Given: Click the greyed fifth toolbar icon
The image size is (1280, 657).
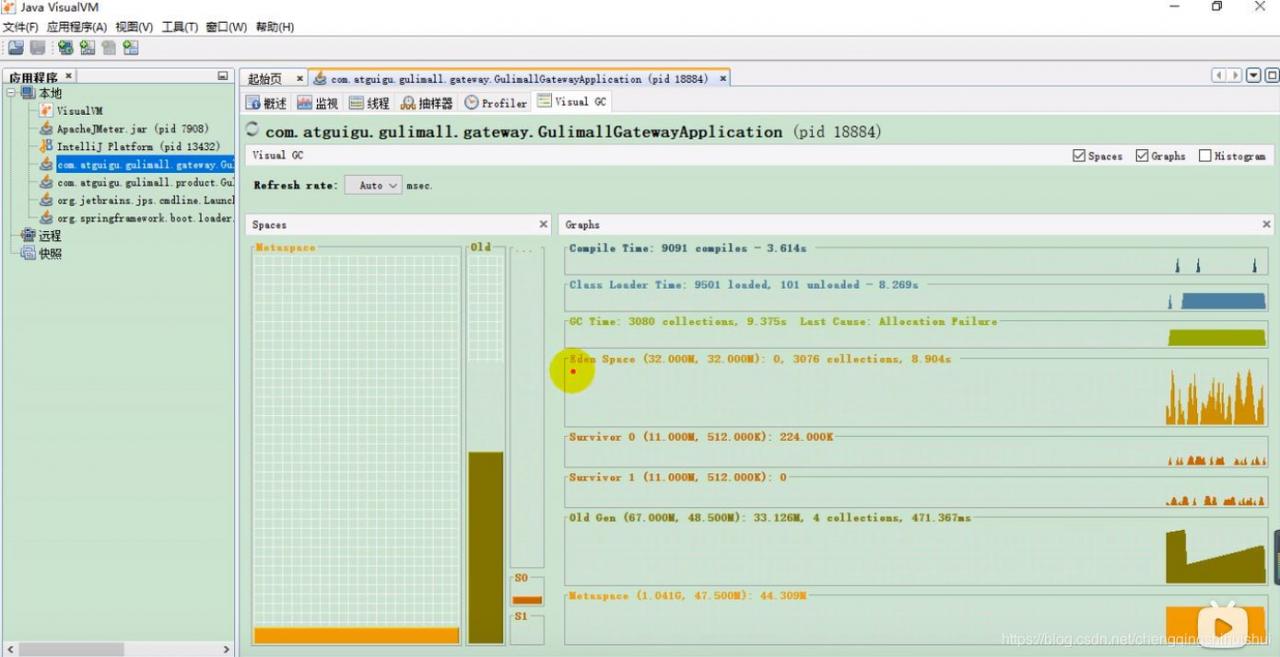Looking at the screenshot, I should 108,47.
